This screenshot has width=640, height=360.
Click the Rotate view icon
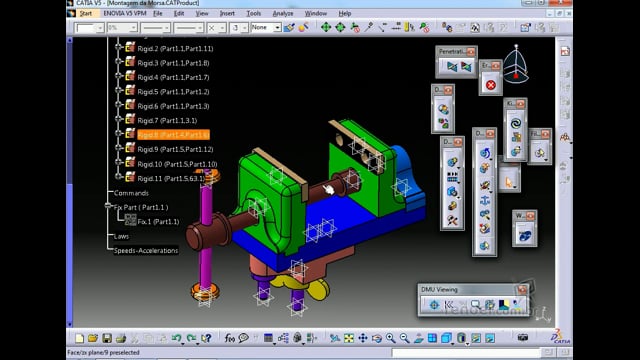376,338
